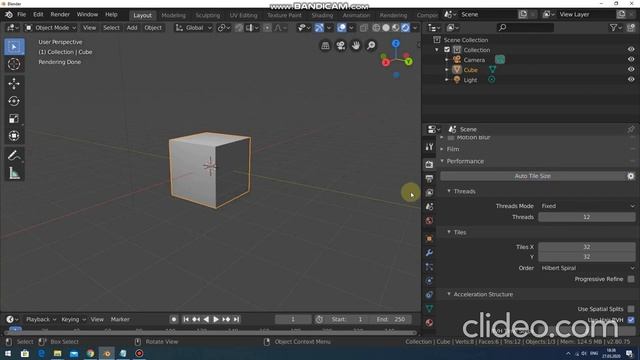
Task: Open the Object Data properties tab icon
Action: pos(429,309)
